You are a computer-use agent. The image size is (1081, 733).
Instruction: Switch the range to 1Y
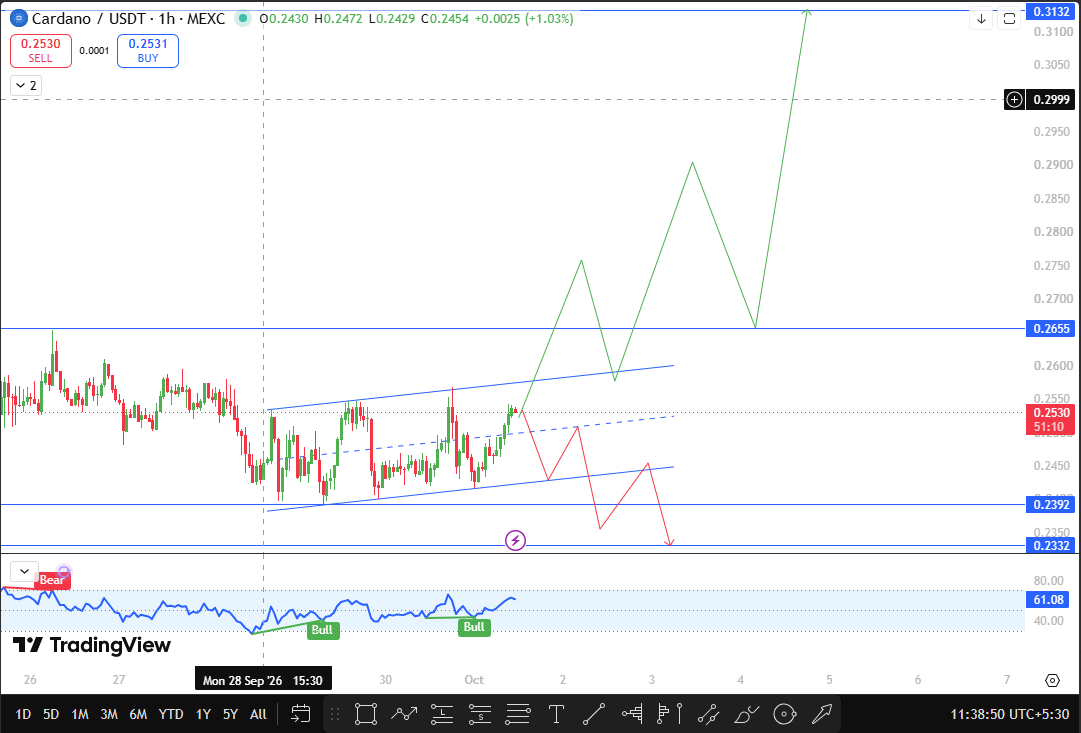click(203, 714)
